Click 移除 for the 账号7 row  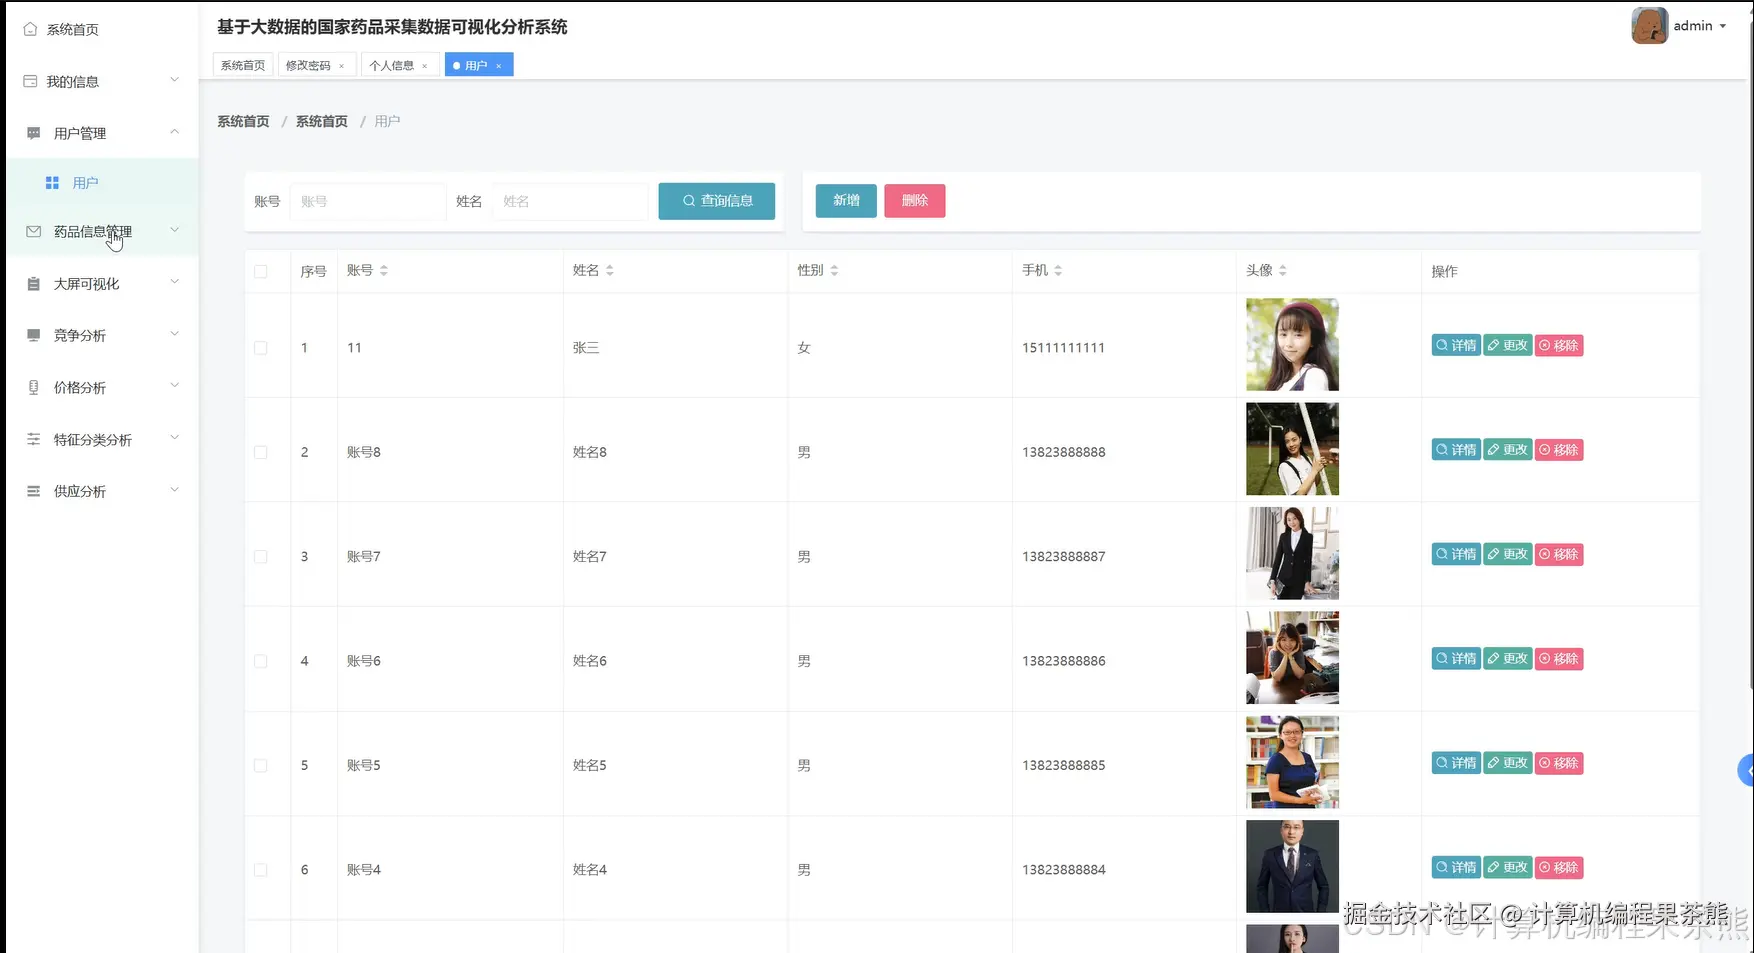point(1559,554)
